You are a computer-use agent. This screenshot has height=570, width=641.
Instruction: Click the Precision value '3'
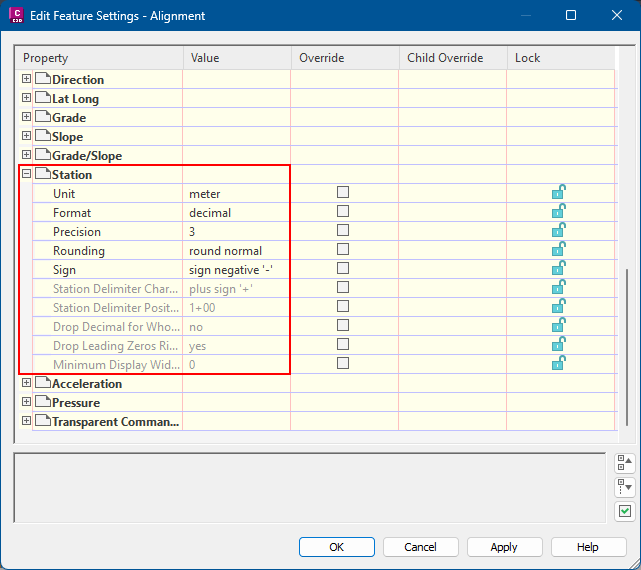192,232
